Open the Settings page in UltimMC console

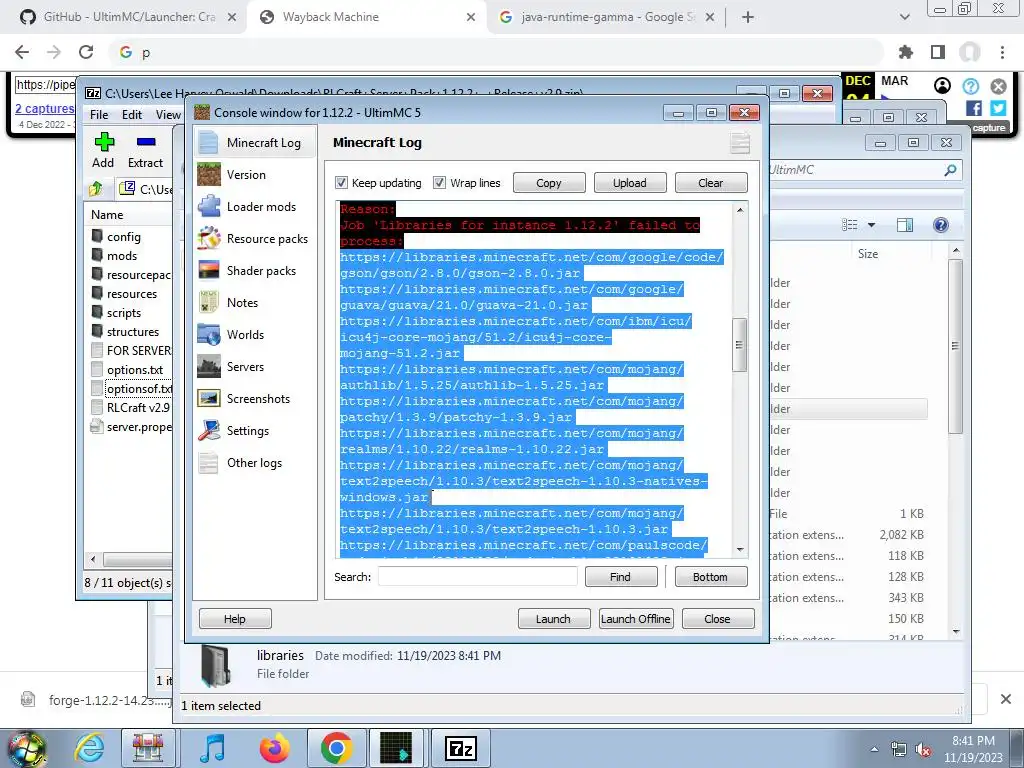pos(248,430)
